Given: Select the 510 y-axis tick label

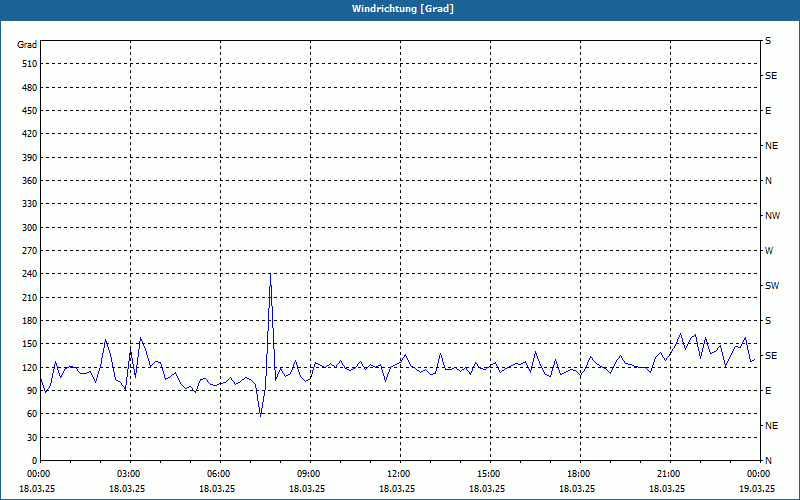Looking at the screenshot, I should [x=30, y=64].
